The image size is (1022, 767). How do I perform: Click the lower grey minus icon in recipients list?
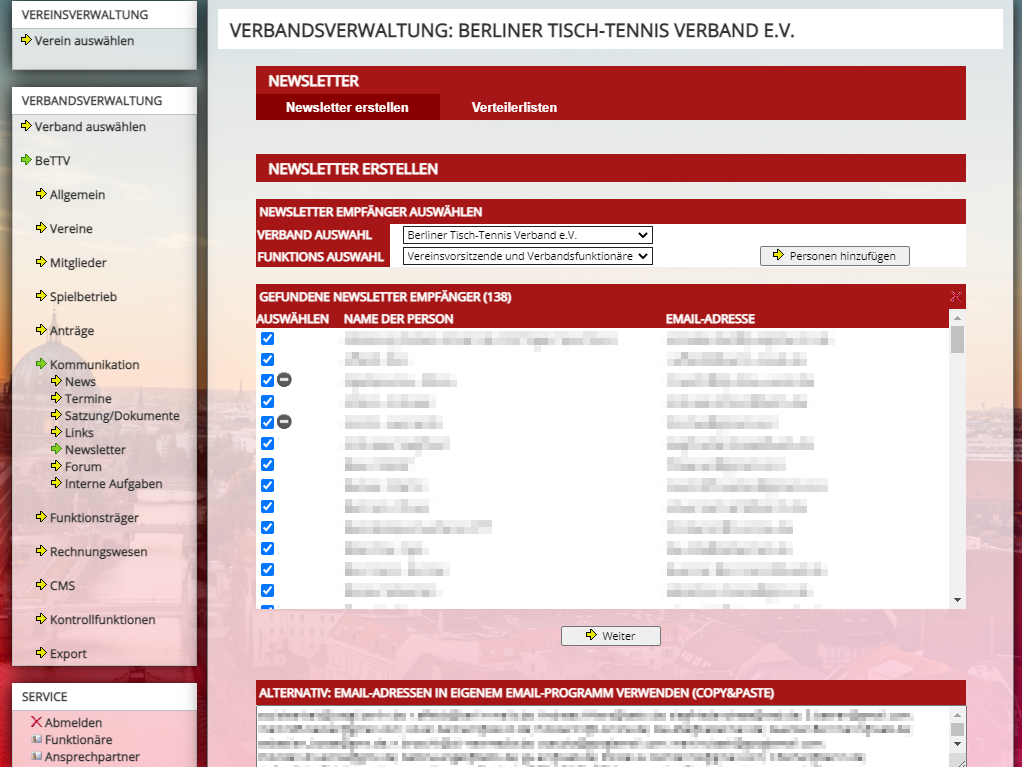[x=284, y=422]
